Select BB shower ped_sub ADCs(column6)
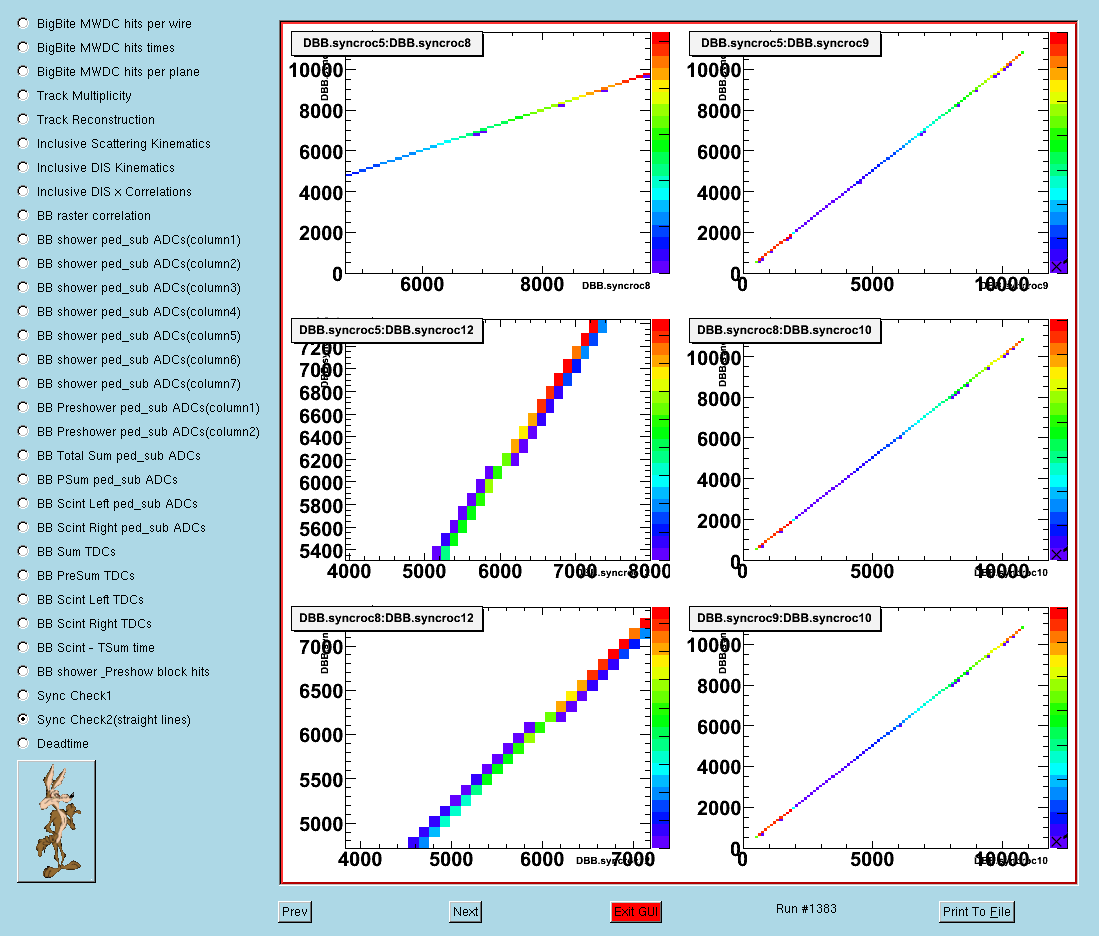This screenshot has width=1099, height=936. (23, 359)
